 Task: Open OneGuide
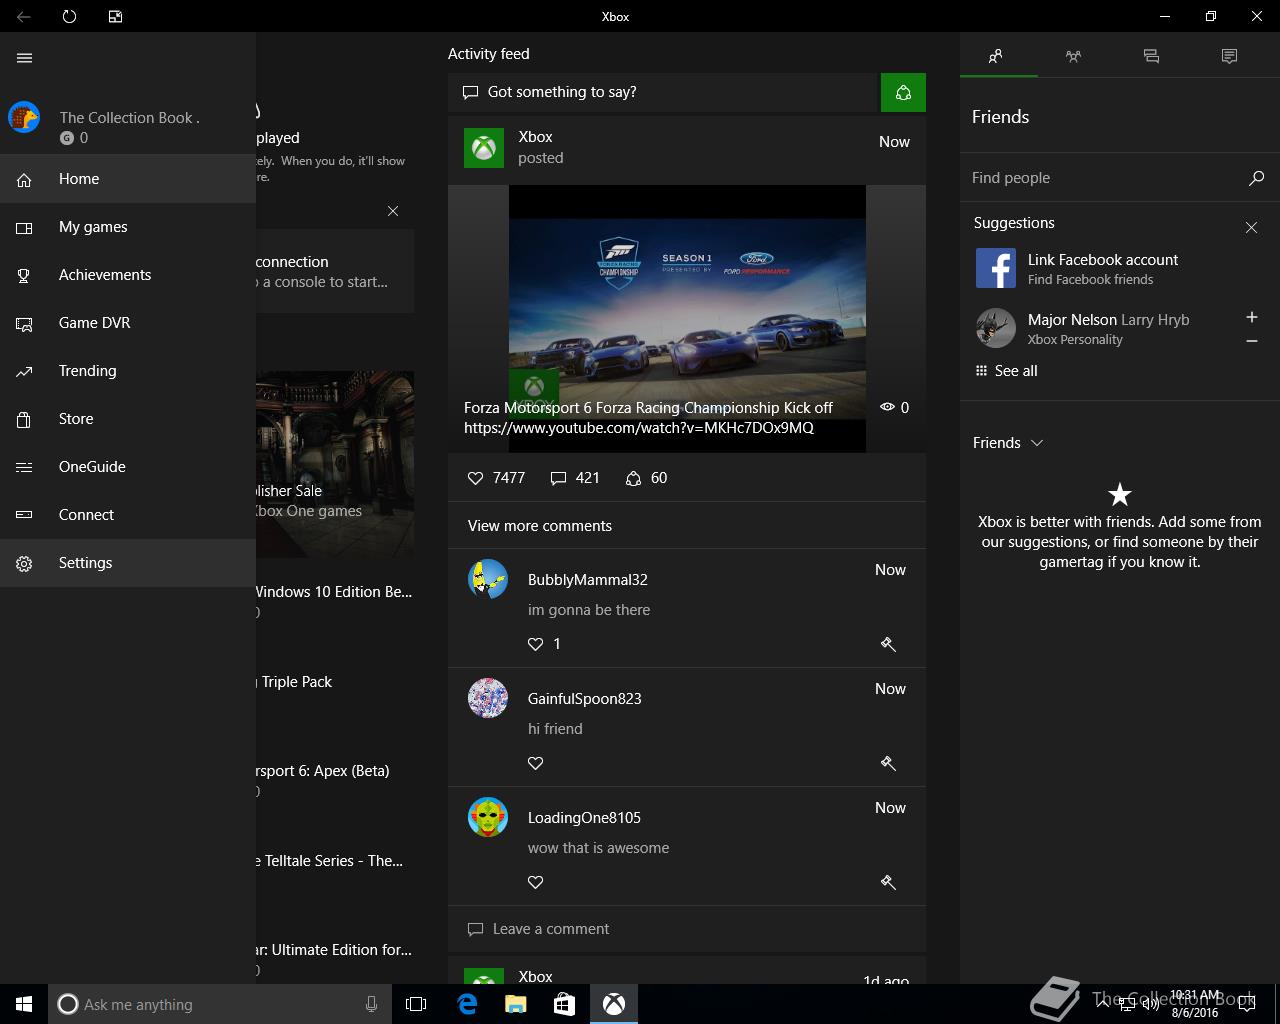128,467
